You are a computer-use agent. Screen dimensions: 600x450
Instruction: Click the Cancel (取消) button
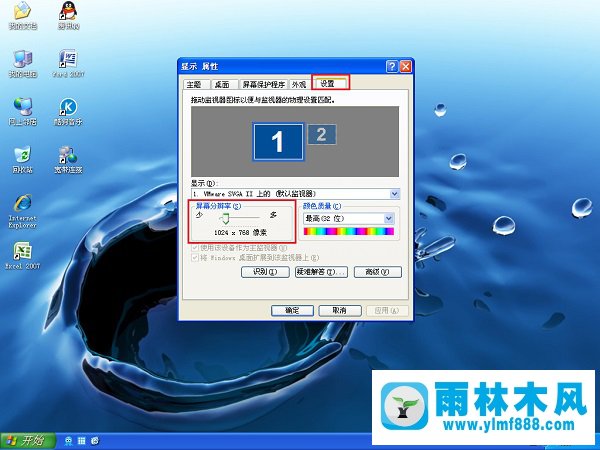point(340,310)
